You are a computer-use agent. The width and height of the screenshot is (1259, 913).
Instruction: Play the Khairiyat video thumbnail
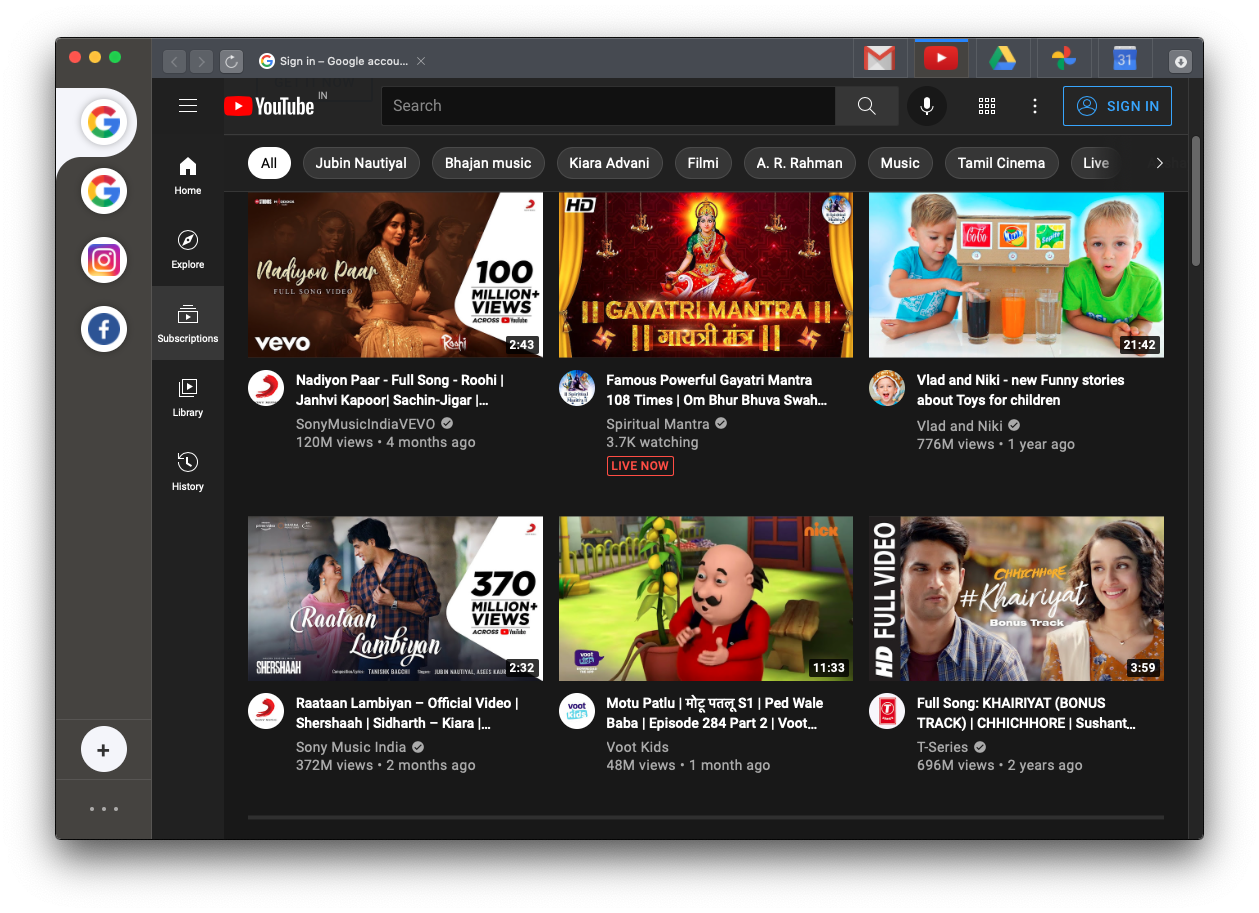click(x=1016, y=598)
